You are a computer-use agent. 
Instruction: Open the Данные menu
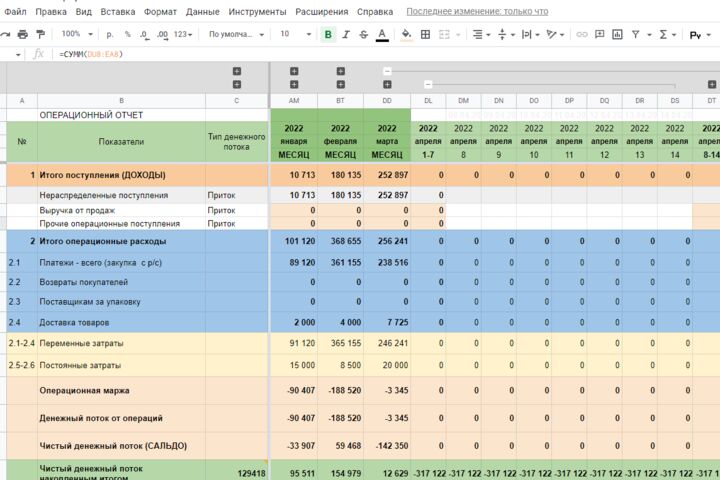pos(202,11)
